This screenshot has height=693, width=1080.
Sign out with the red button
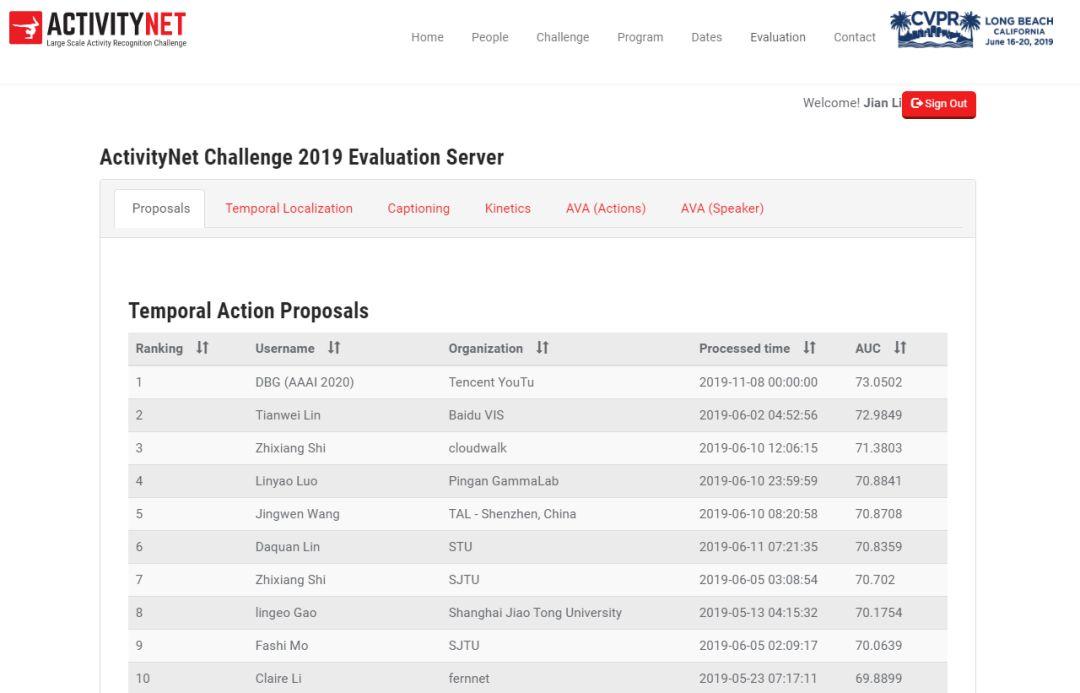[x=939, y=104]
